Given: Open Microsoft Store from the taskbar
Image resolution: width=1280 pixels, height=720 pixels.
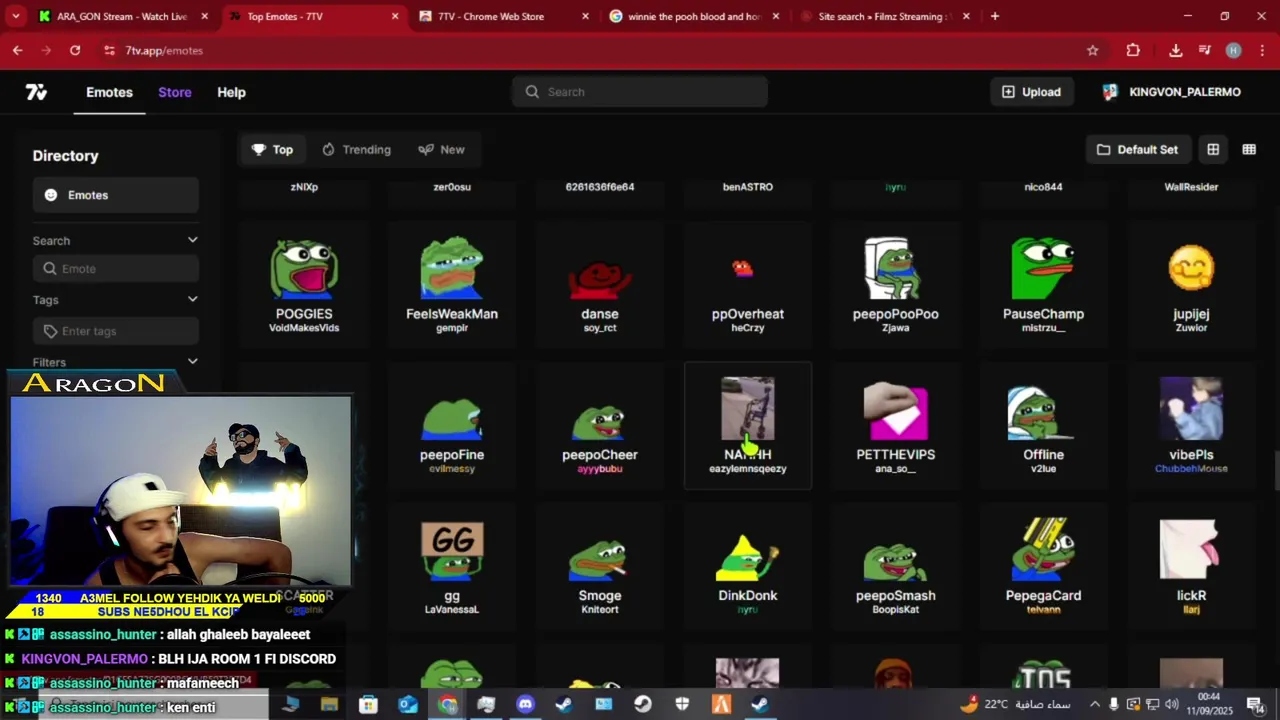Looking at the screenshot, I should (x=368, y=704).
